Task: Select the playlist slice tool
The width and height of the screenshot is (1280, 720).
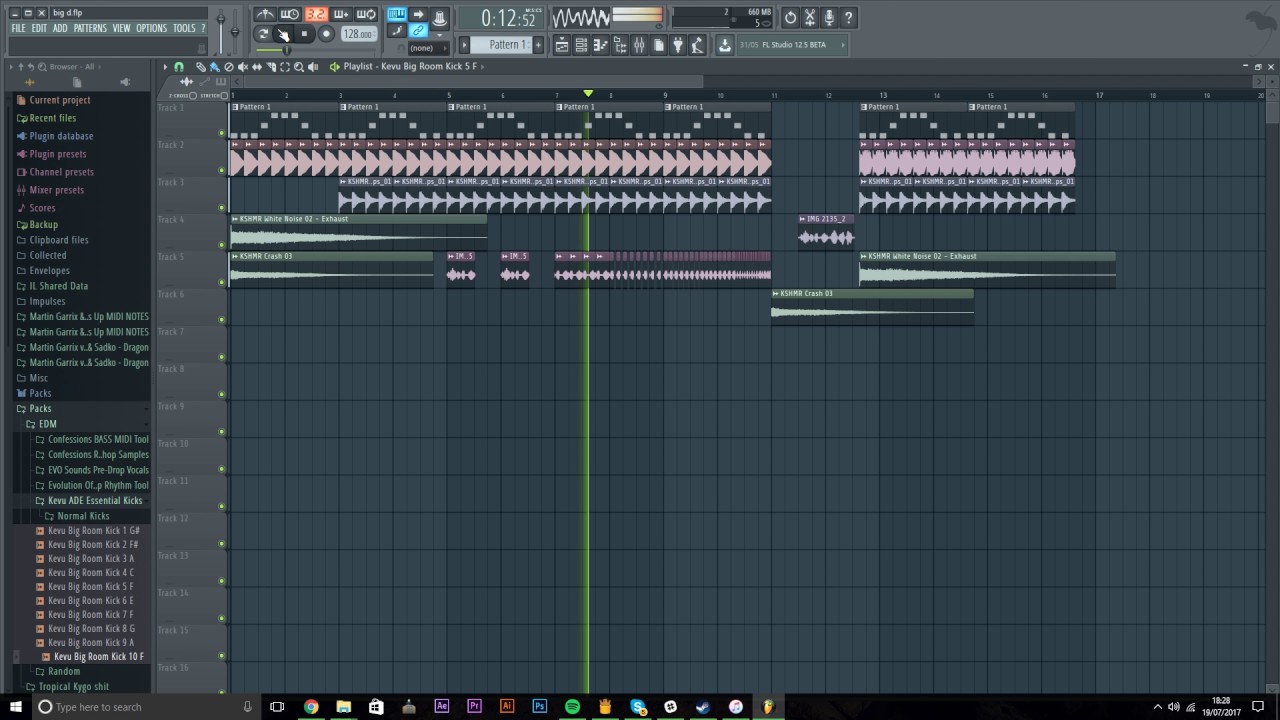Action: (x=271, y=67)
